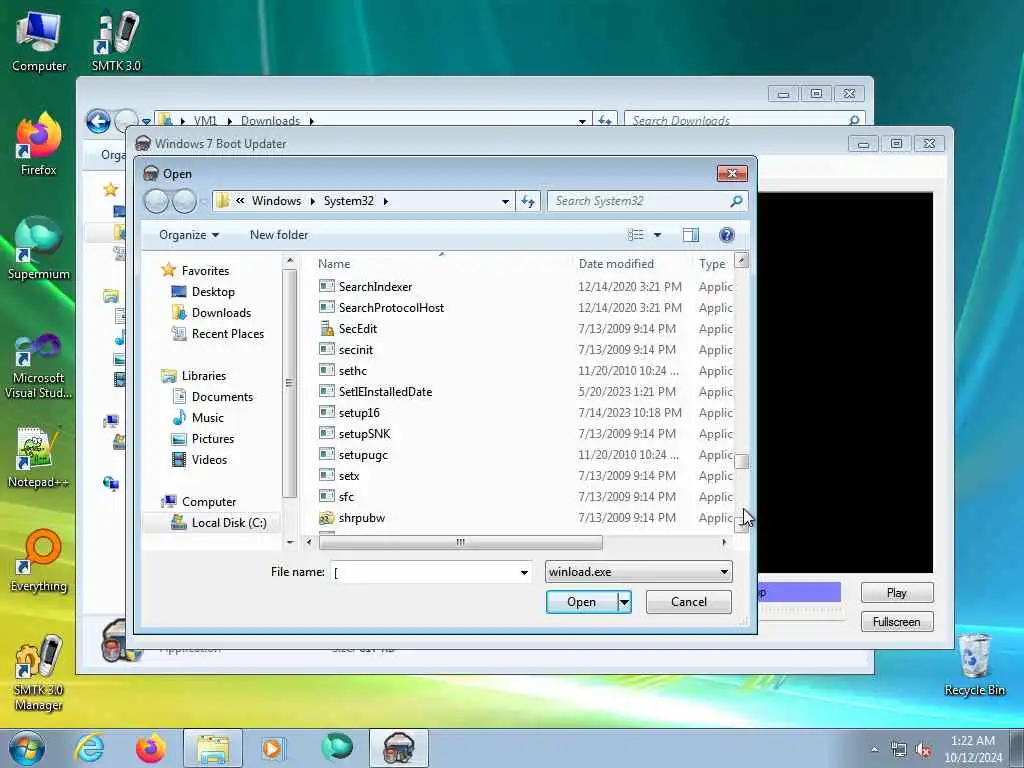Open Supermium desktop shortcut
The image size is (1024, 768).
(x=39, y=249)
